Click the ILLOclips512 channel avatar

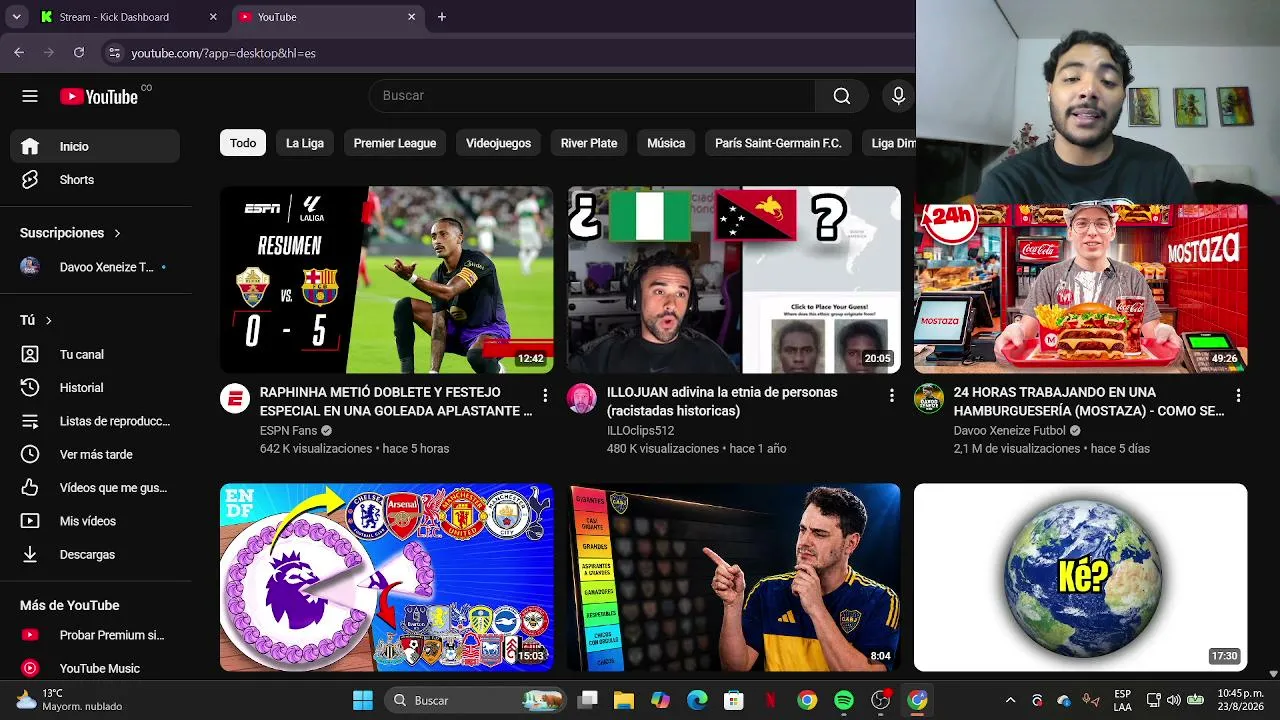[582, 399]
